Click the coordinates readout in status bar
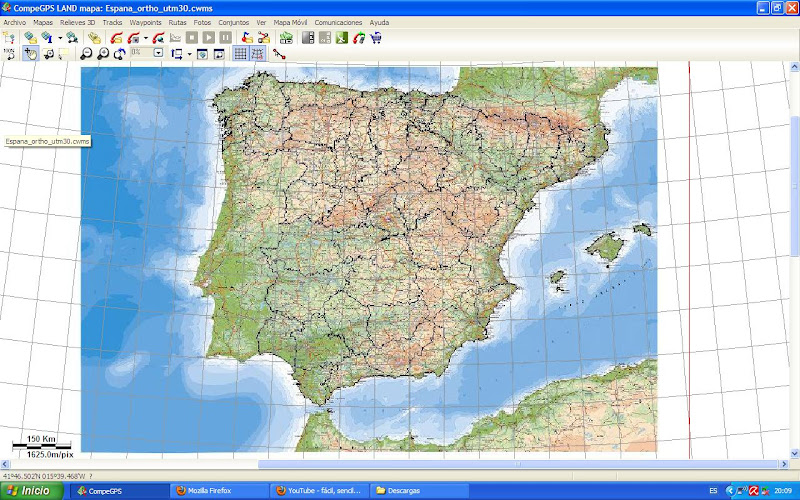This screenshot has height=500, width=800. tap(45, 477)
